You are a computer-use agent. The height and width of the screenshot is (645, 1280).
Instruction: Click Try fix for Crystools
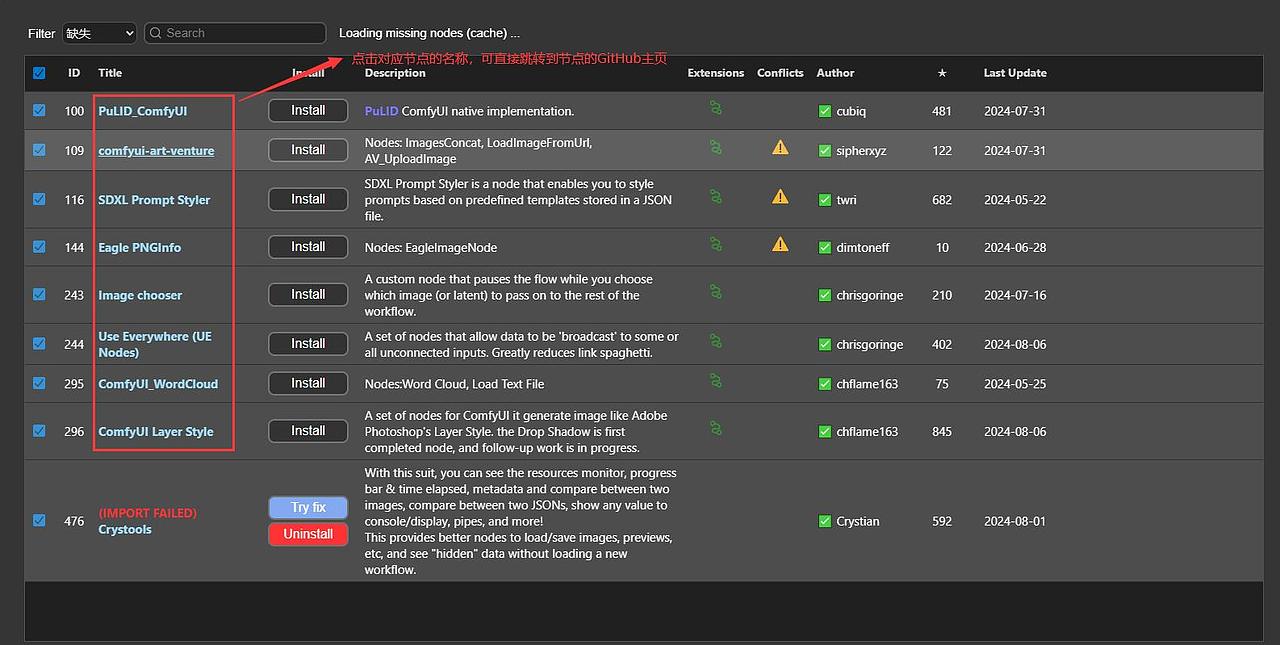[308, 507]
